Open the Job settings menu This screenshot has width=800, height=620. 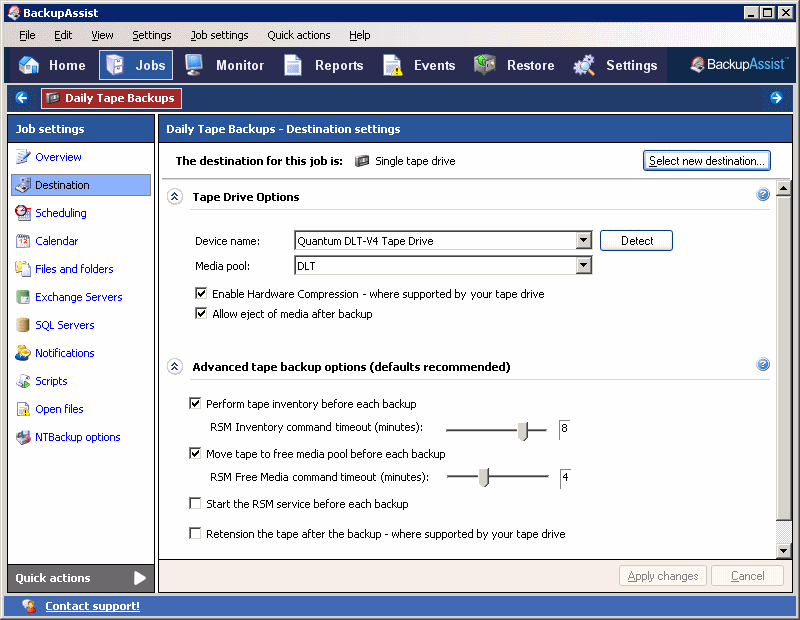[x=219, y=35]
